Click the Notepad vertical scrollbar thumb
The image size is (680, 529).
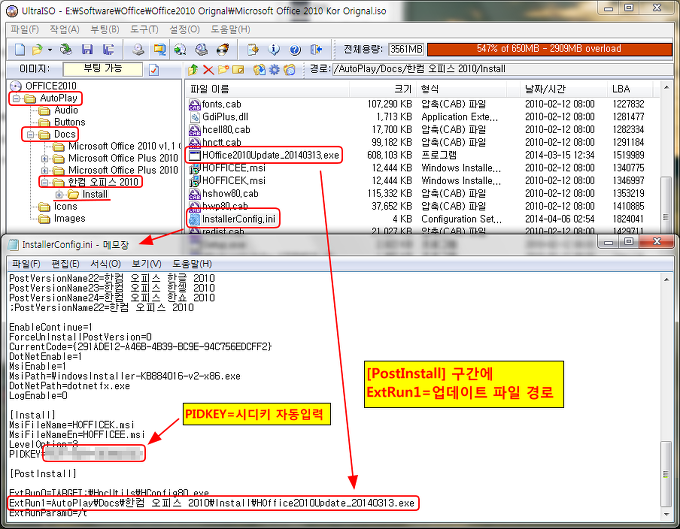coord(666,473)
